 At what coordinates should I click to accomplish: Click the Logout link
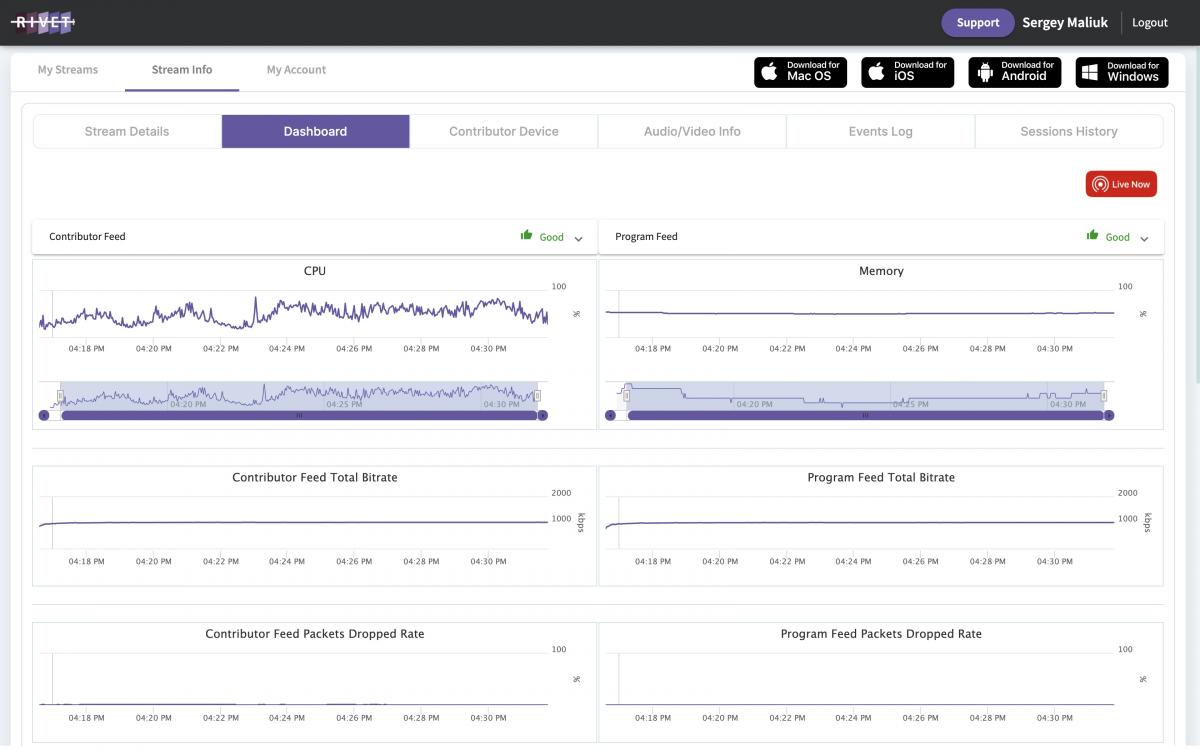(x=1150, y=23)
